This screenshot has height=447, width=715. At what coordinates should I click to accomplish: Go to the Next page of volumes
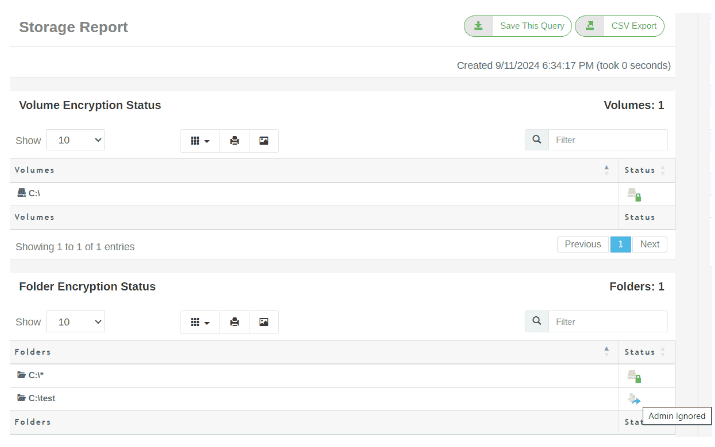pyautogui.click(x=649, y=244)
